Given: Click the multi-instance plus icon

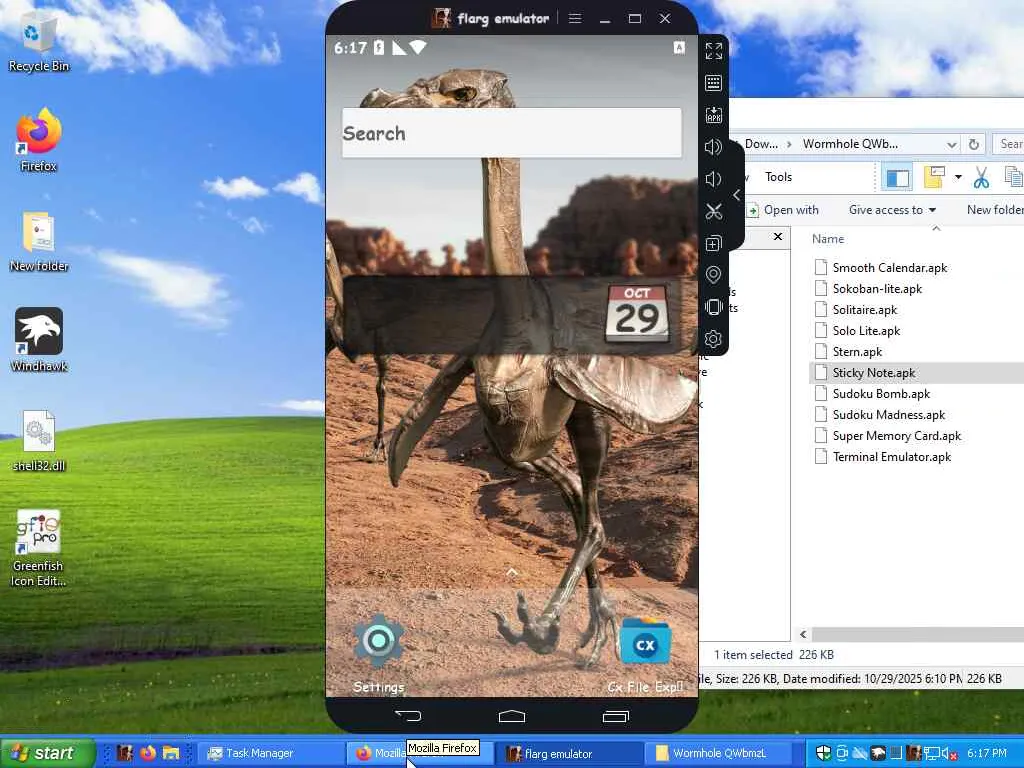Looking at the screenshot, I should [x=713, y=244].
